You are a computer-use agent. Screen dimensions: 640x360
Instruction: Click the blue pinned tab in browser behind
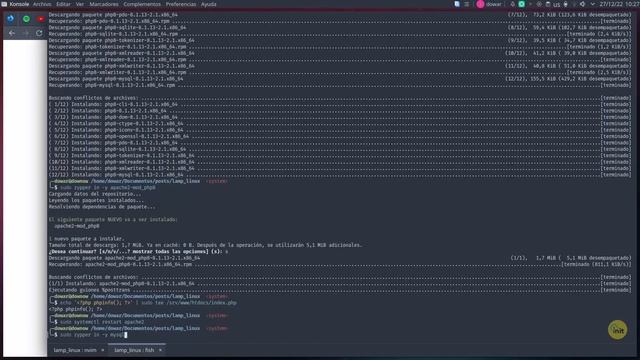click(11, 19)
